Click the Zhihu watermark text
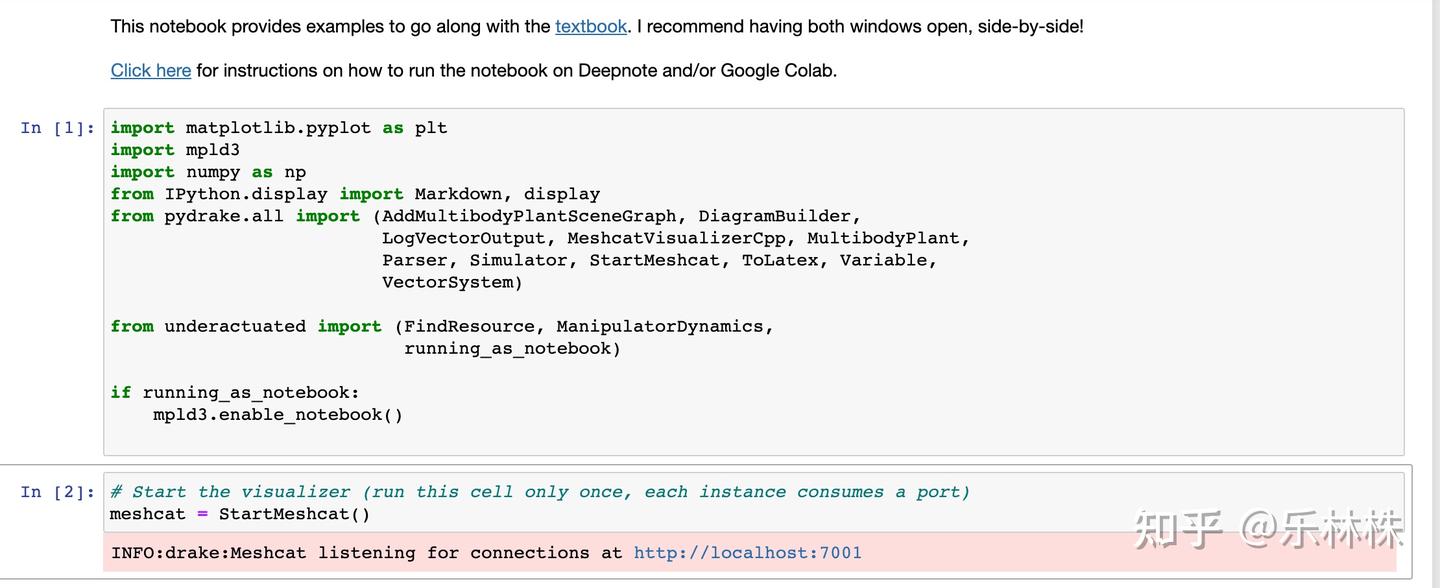The image size is (1440, 588). coord(1268,529)
